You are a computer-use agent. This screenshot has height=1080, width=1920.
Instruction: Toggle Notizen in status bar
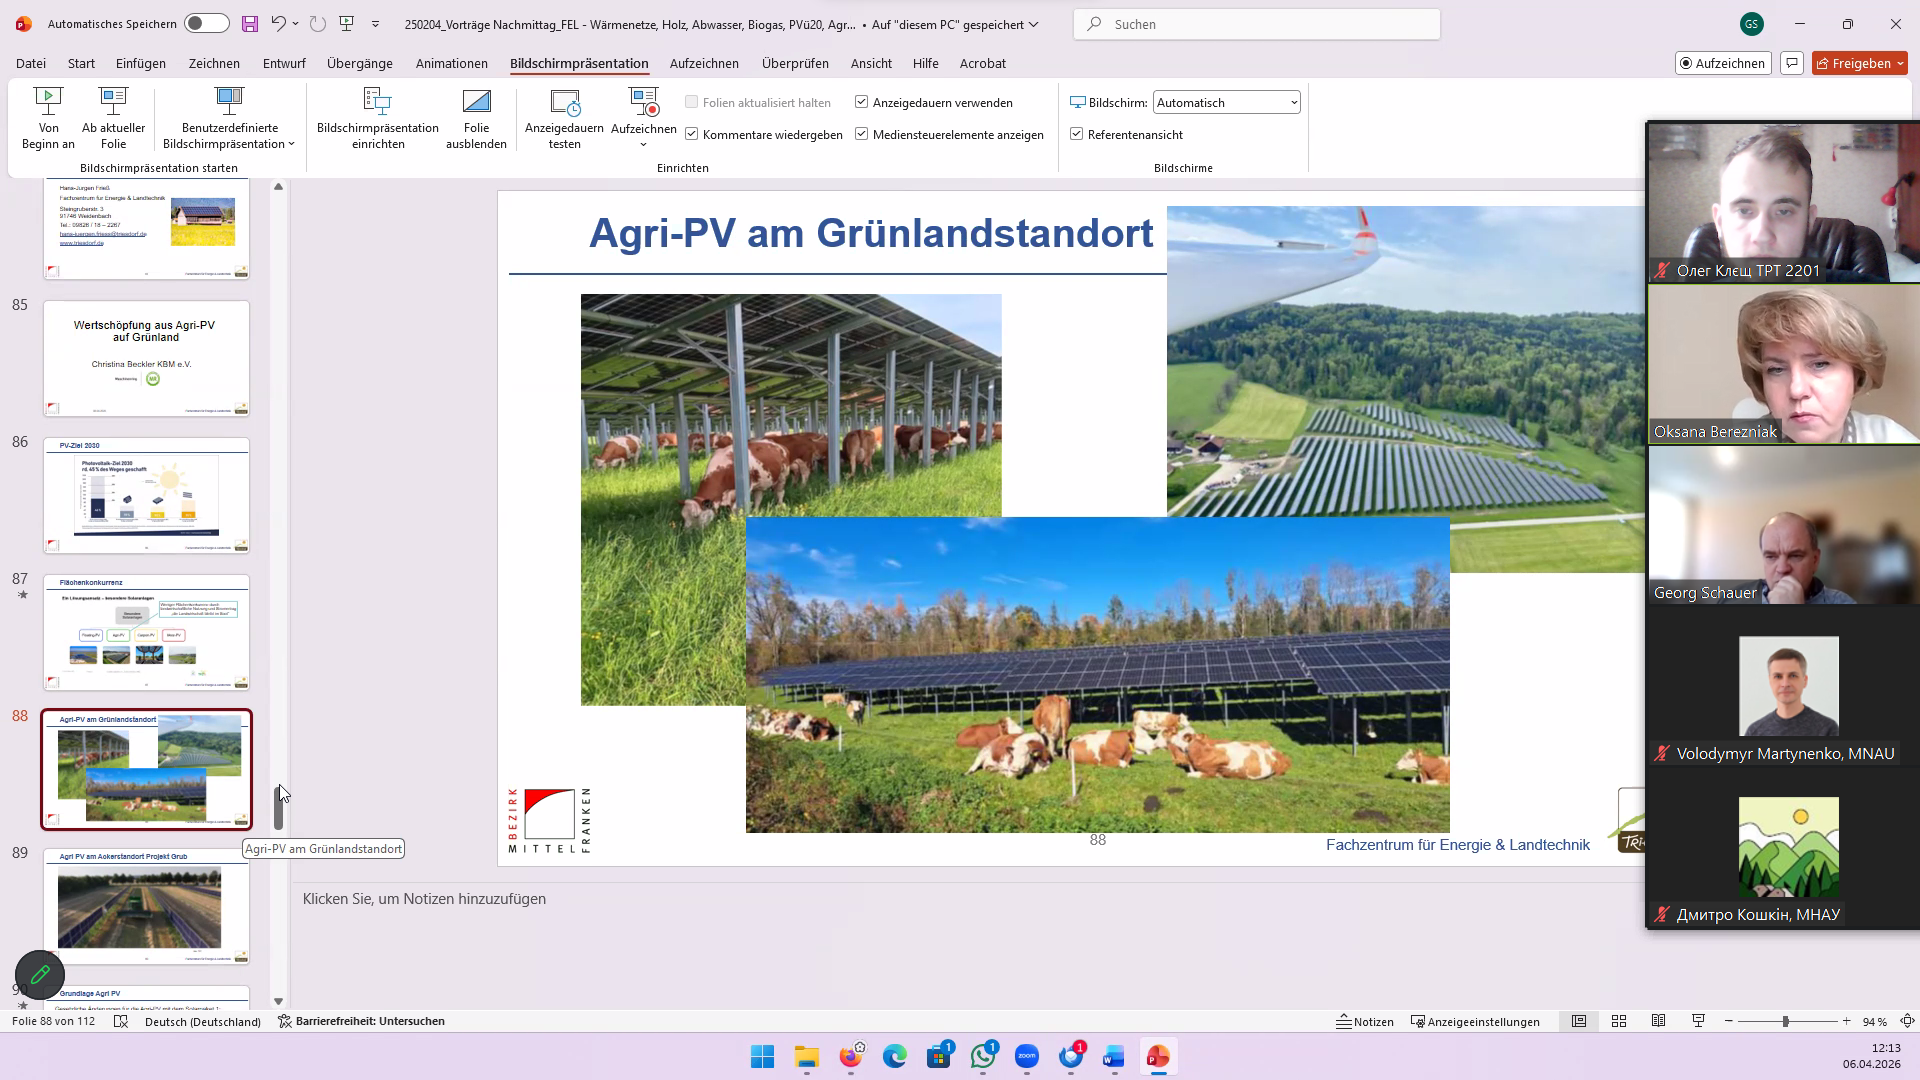click(1365, 1021)
